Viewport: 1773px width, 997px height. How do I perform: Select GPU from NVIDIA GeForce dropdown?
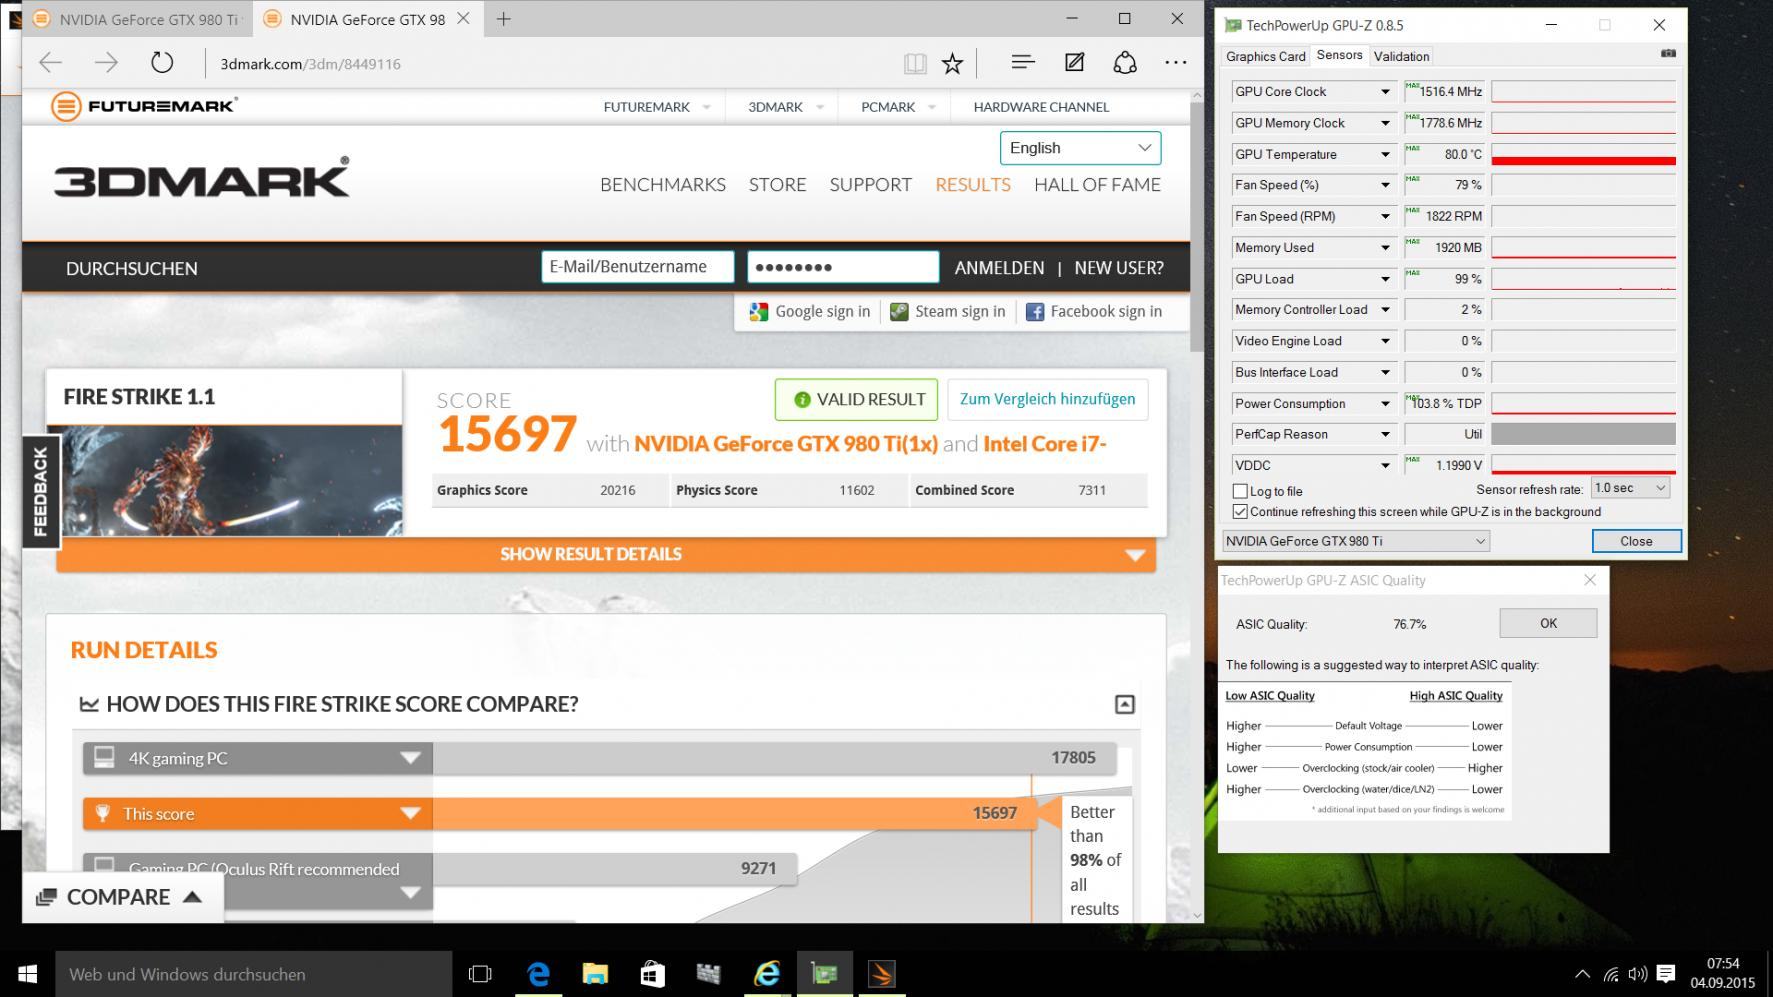(x=1355, y=541)
